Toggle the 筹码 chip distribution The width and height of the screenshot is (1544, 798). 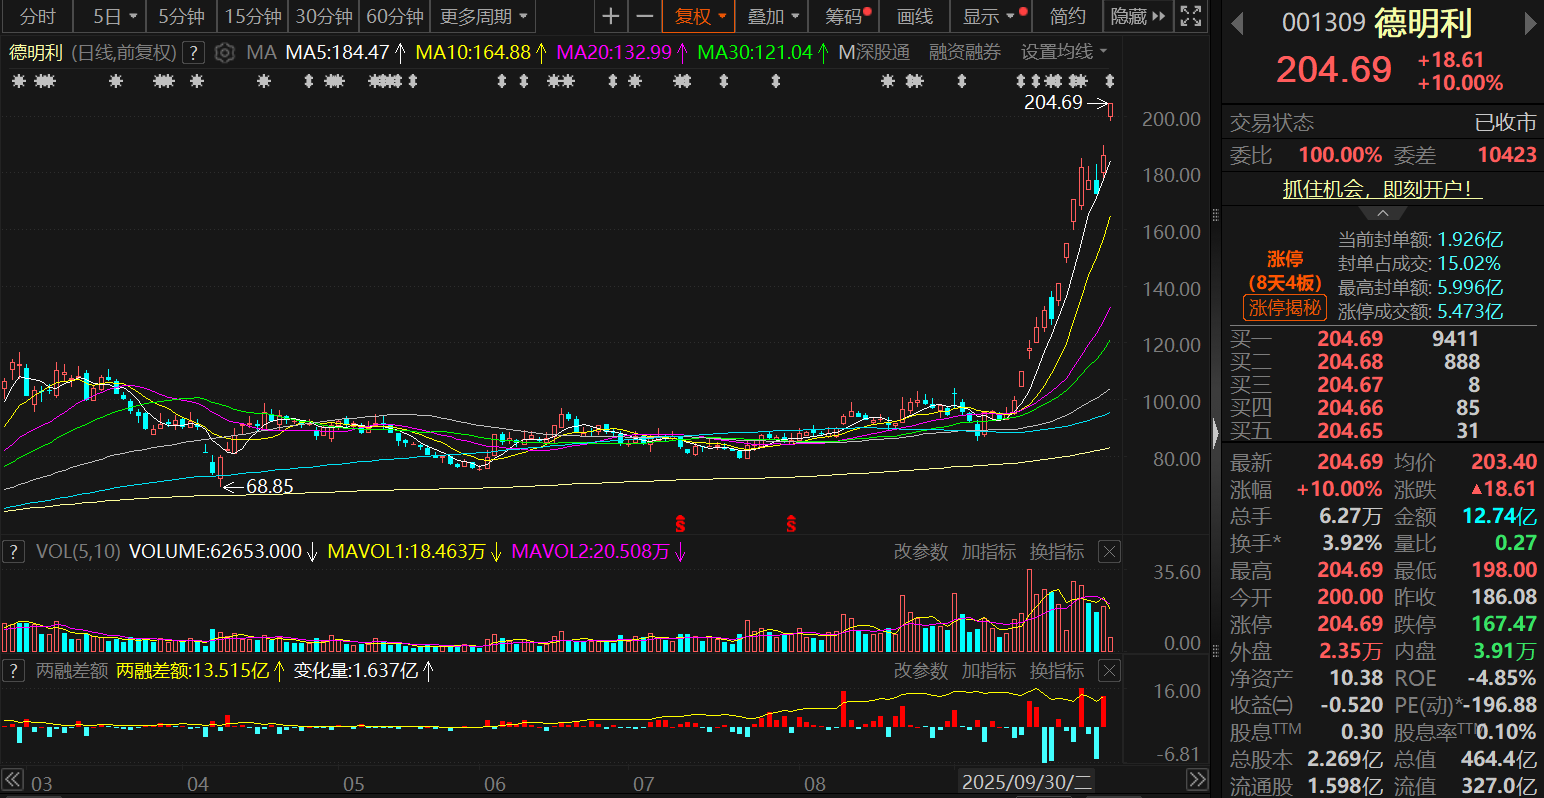click(x=846, y=16)
